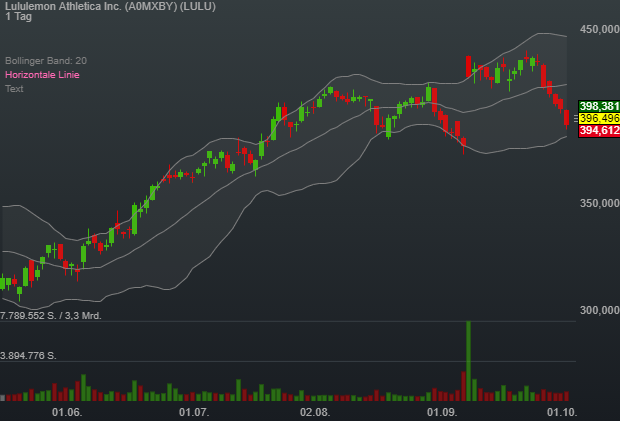Select the pink 'Horizontale Linie' legend entry
Image resolution: width=620 pixels, height=421 pixels.
pos(42,75)
